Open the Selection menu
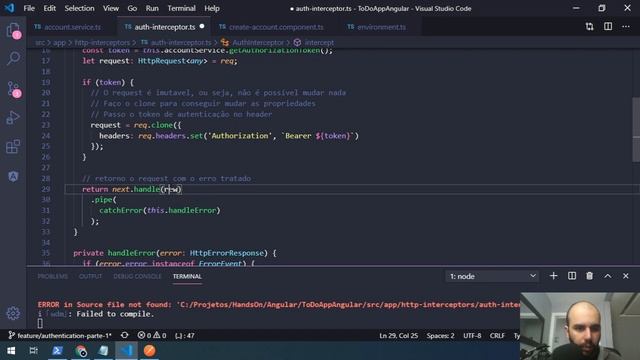Image resolution: width=640 pixels, height=360 pixels. (x=79, y=8)
